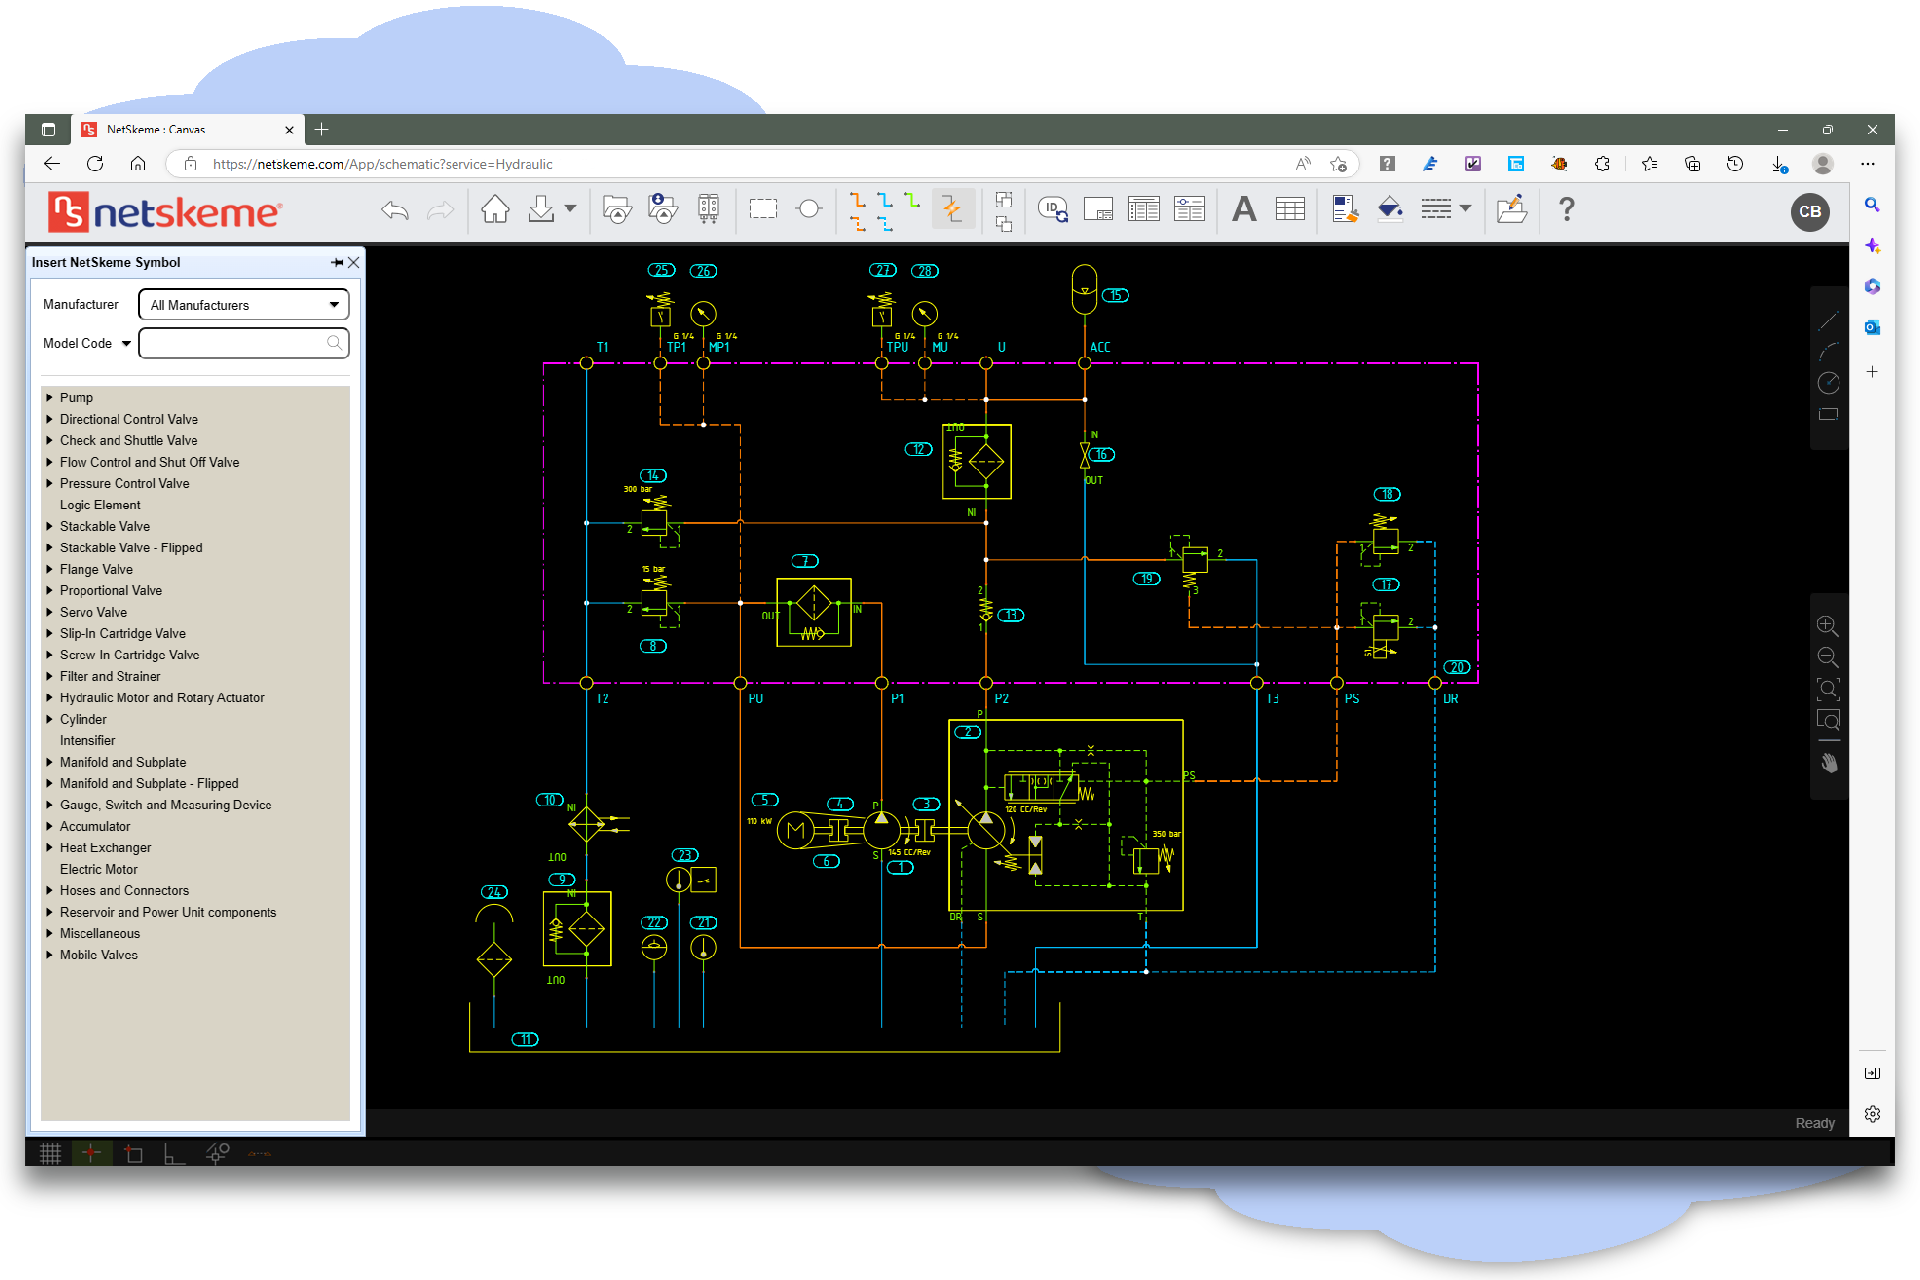Zoom in on the canvas
This screenshot has height=1280, width=1920.
[1828, 626]
